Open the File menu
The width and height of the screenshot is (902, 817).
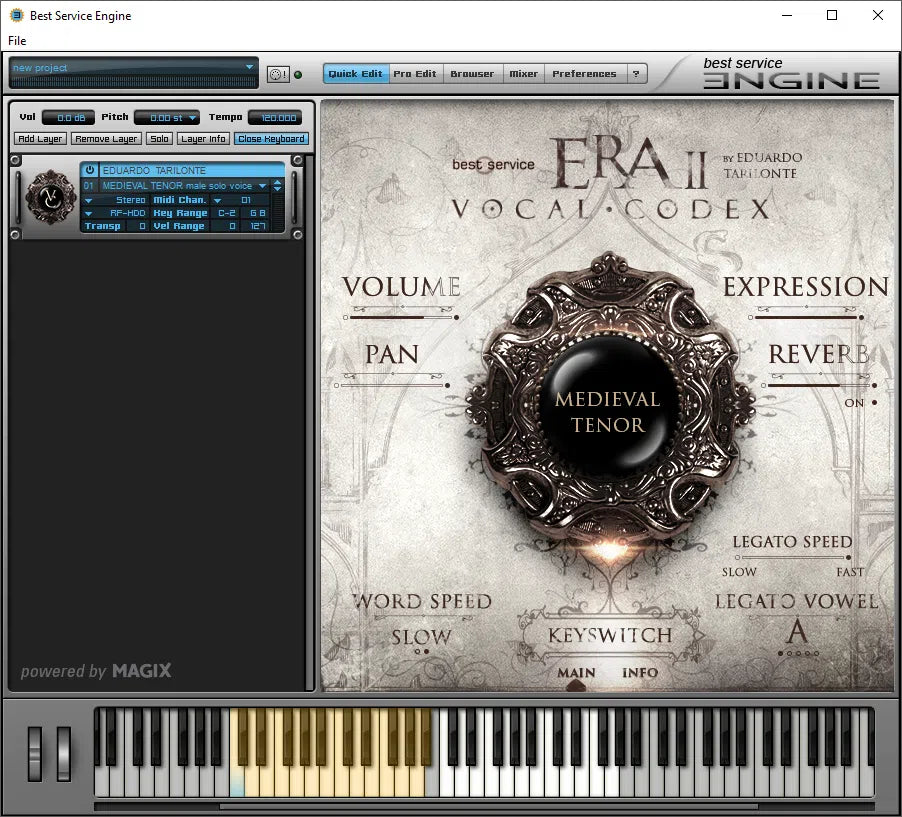16,40
